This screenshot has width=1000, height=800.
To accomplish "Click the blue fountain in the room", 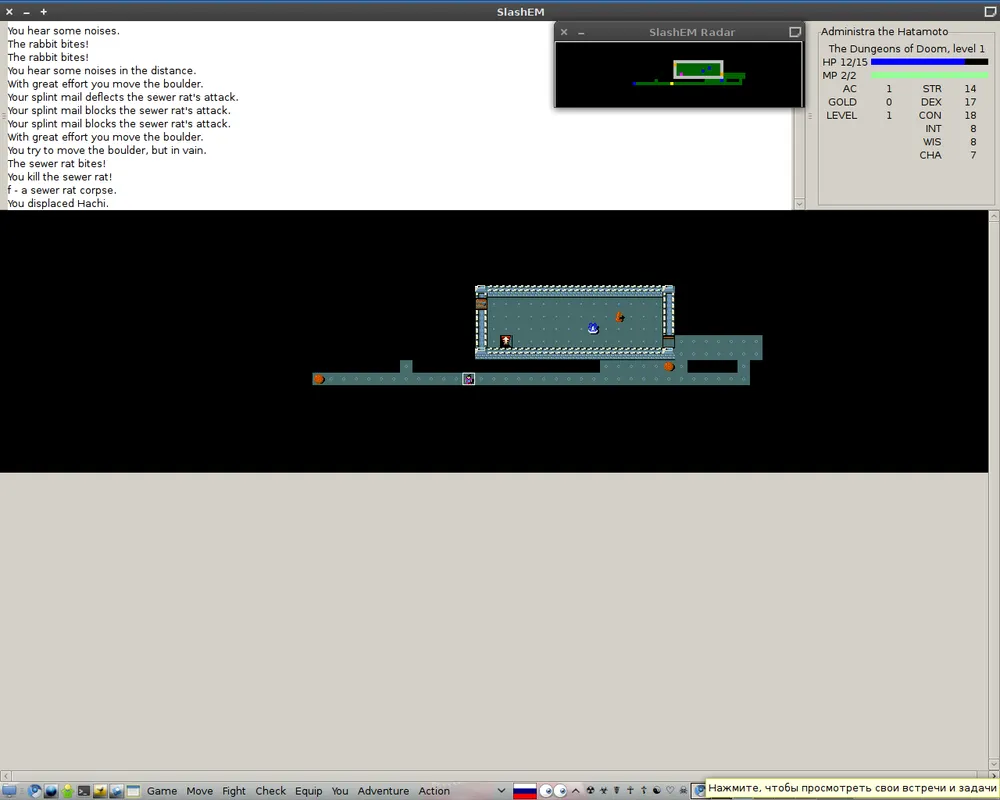I will [593, 328].
